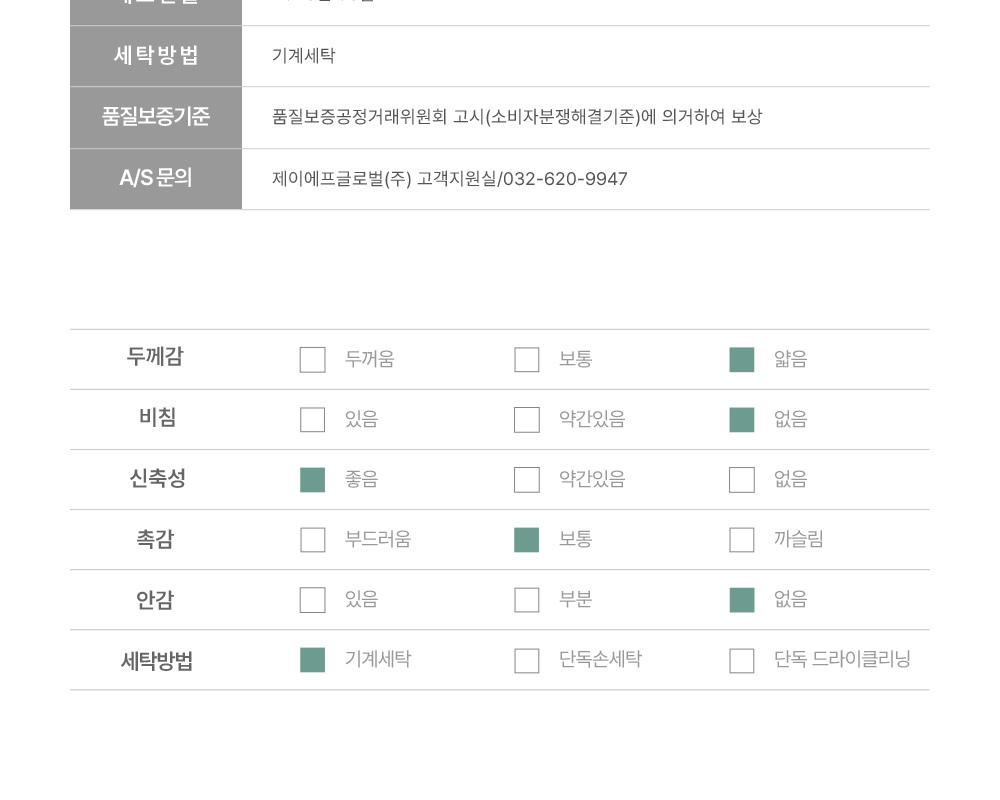
Task: Check the 있음 box for 비침
Action: tap(312, 420)
